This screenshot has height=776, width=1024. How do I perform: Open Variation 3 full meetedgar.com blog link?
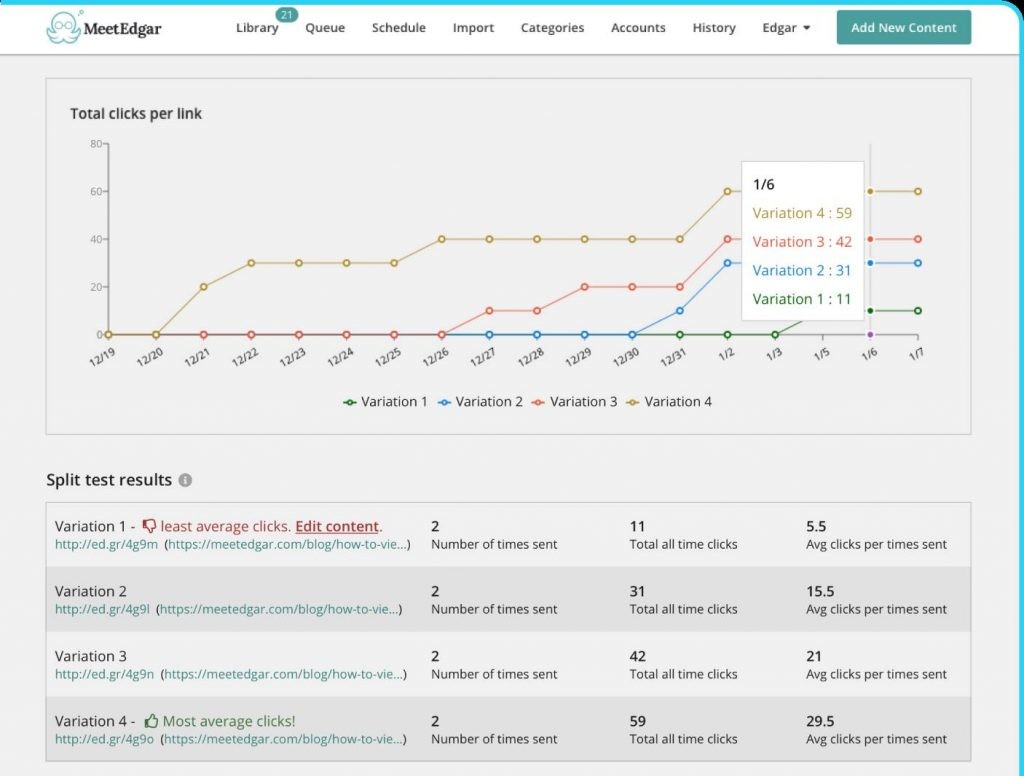pyautogui.click(x=283, y=674)
